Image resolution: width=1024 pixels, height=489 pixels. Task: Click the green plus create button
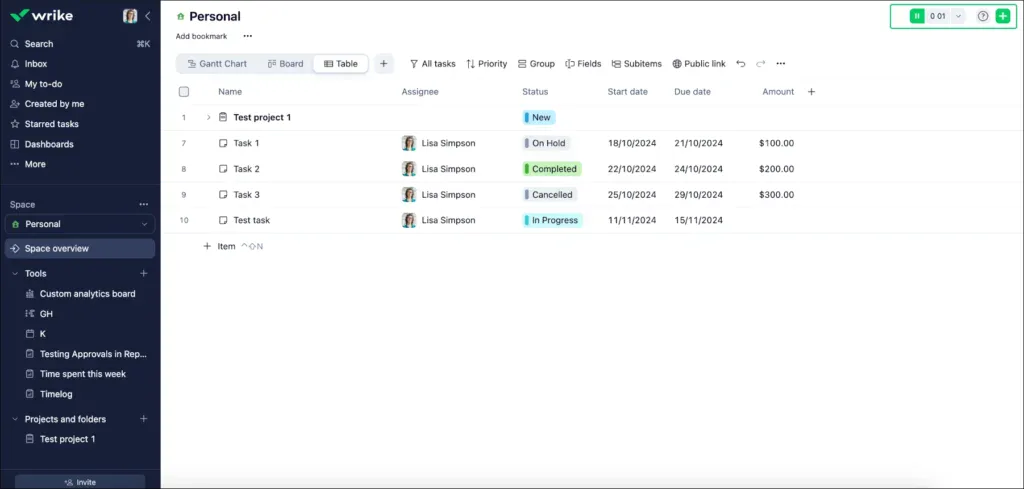click(x=1003, y=16)
